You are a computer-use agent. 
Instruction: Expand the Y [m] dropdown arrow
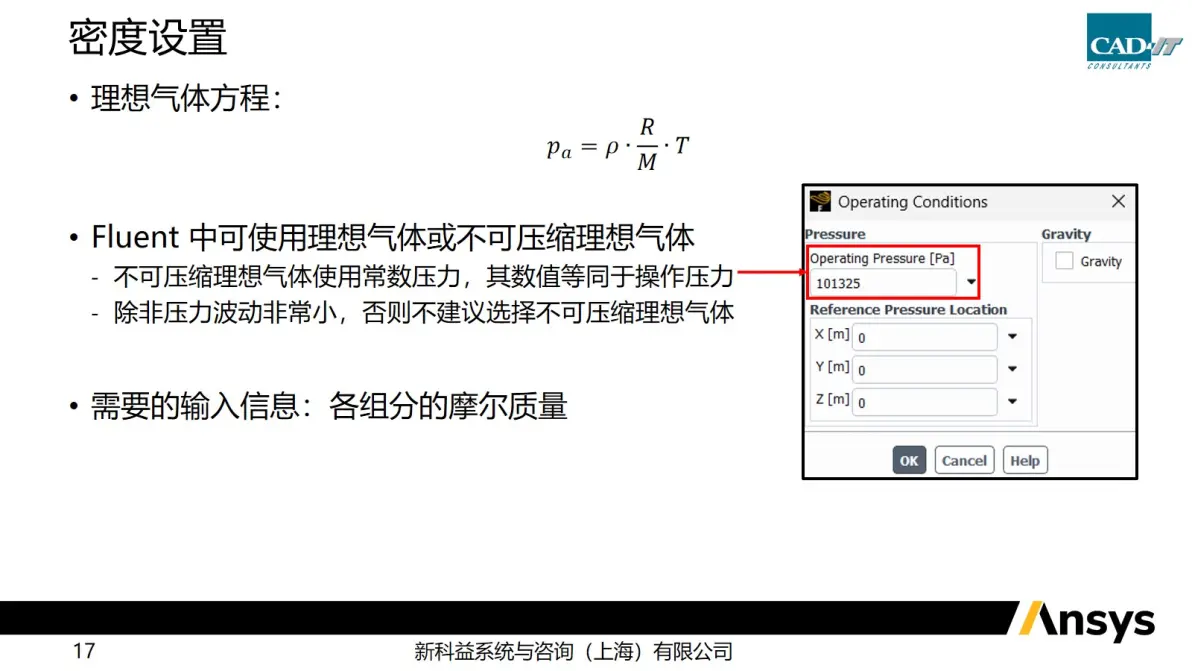[x=1013, y=369]
